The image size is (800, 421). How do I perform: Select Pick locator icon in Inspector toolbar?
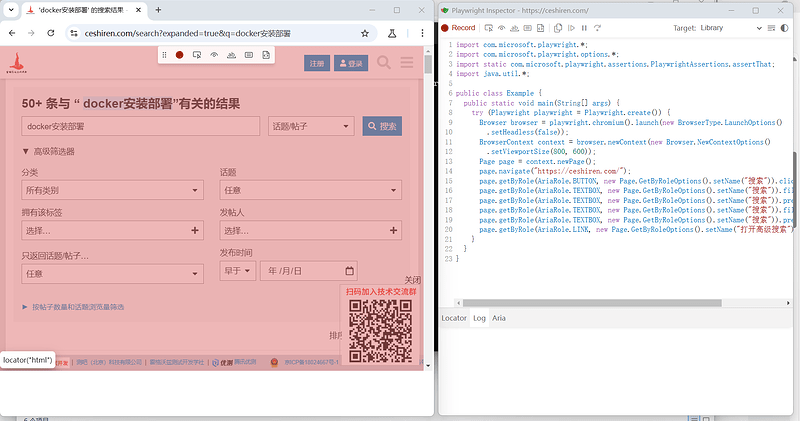[x=489, y=28]
